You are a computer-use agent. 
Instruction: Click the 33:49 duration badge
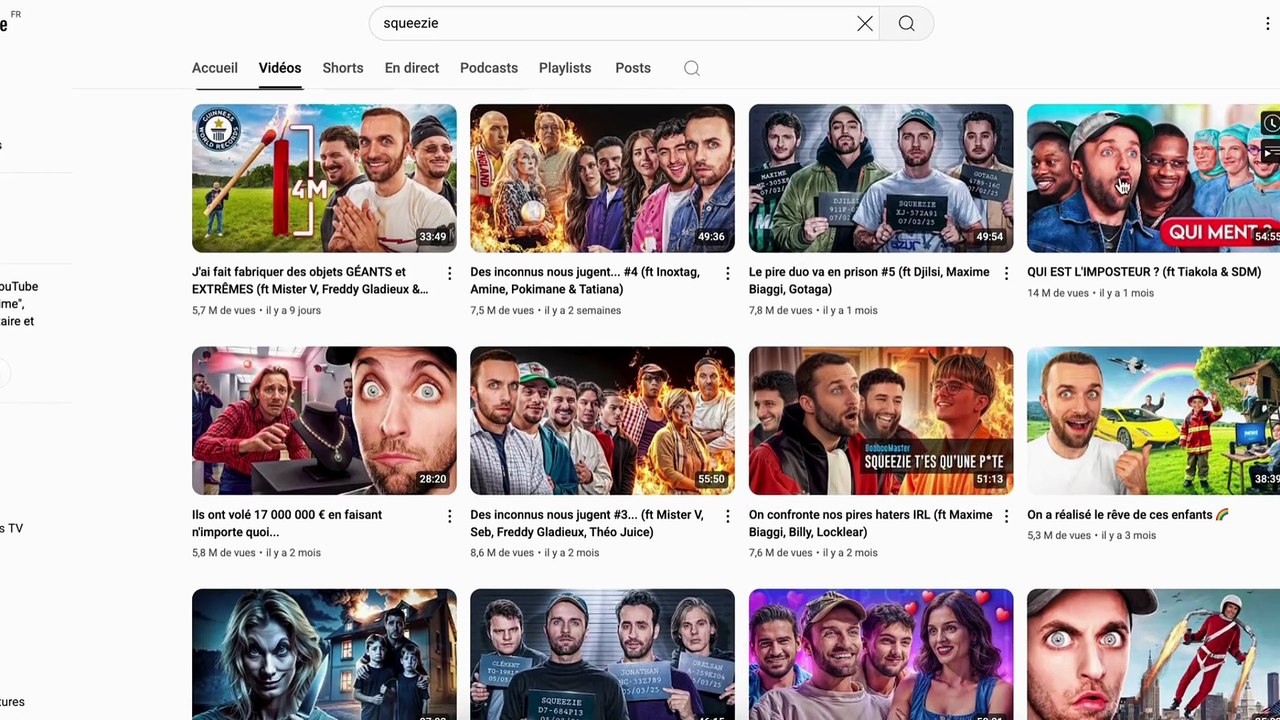pyautogui.click(x=433, y=237)
